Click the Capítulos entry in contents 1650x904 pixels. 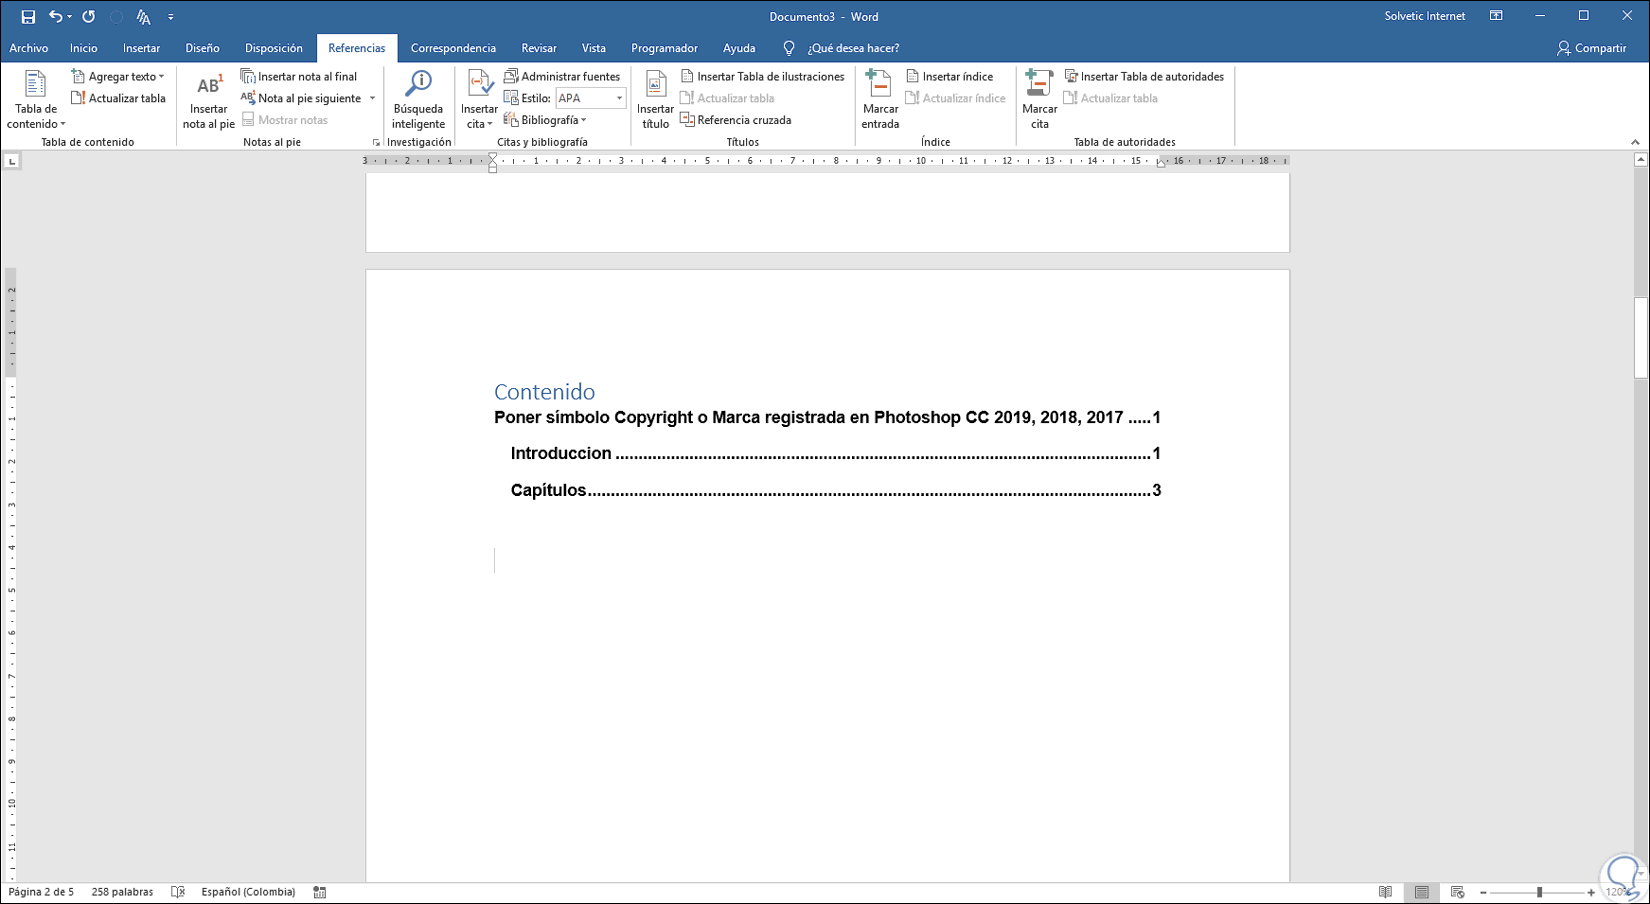835,490
